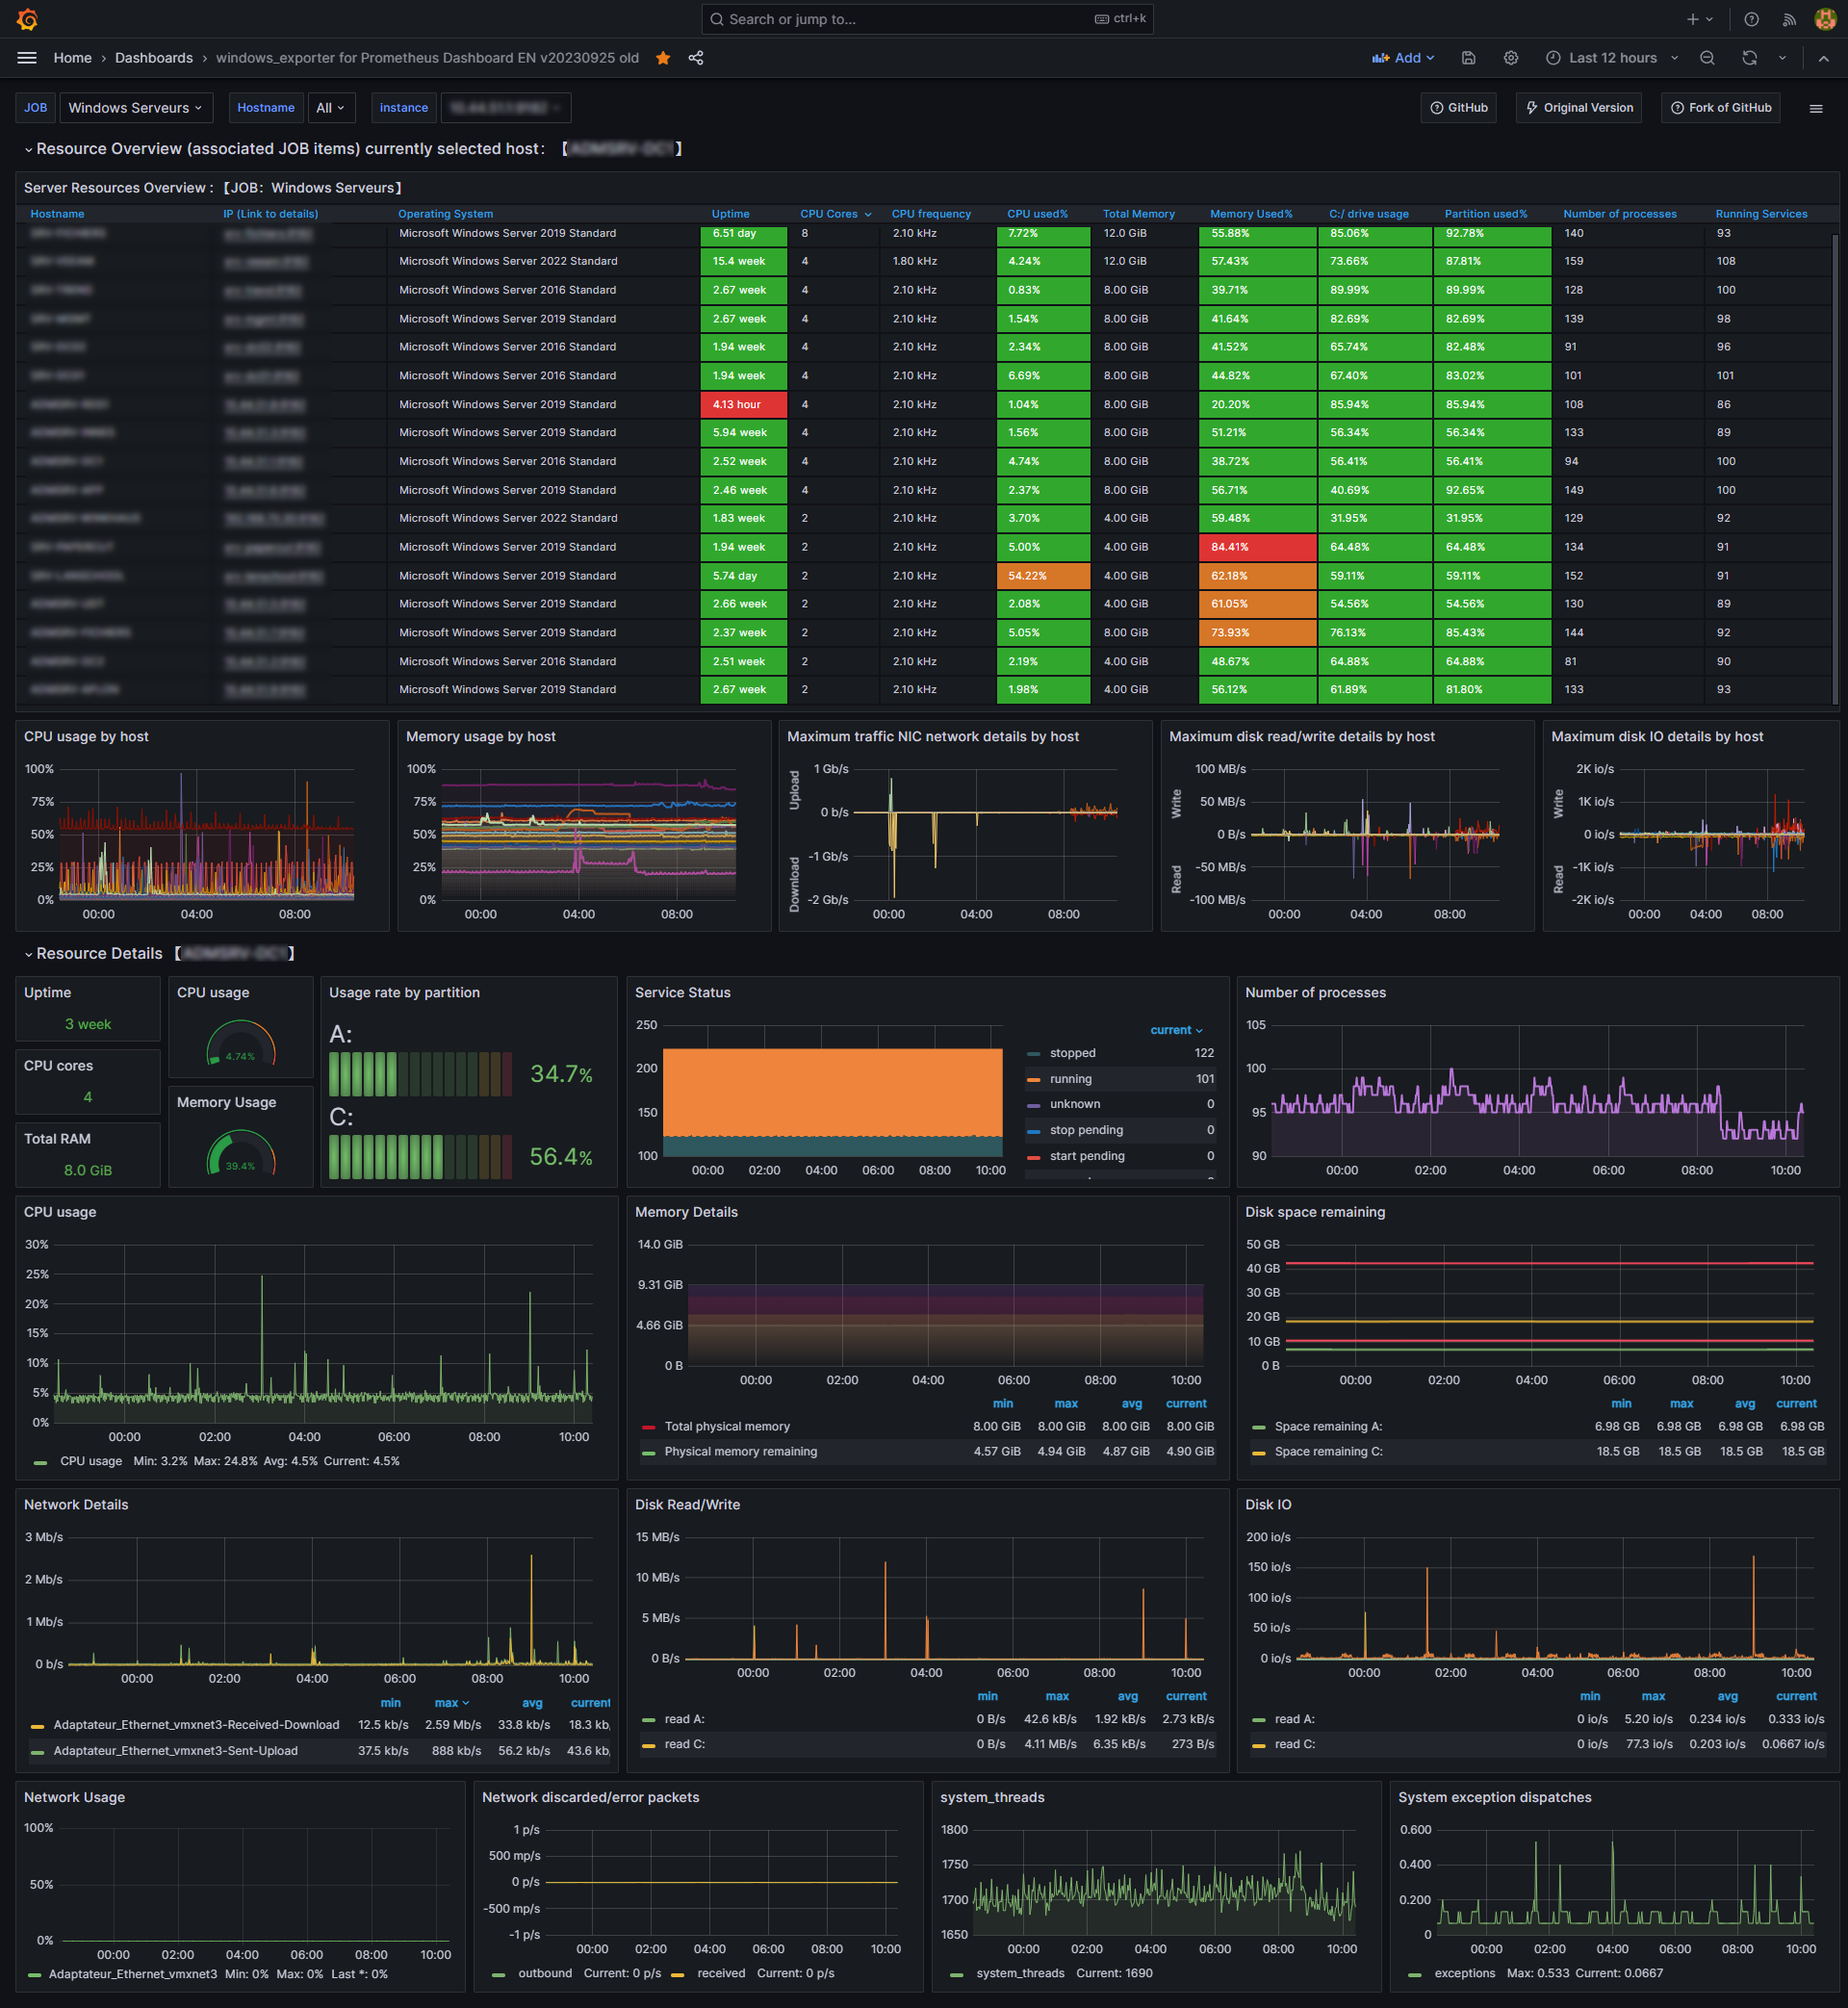Toggle the running series in the legend
1848x2008 pixels.
click(x=1070, y=1079)
